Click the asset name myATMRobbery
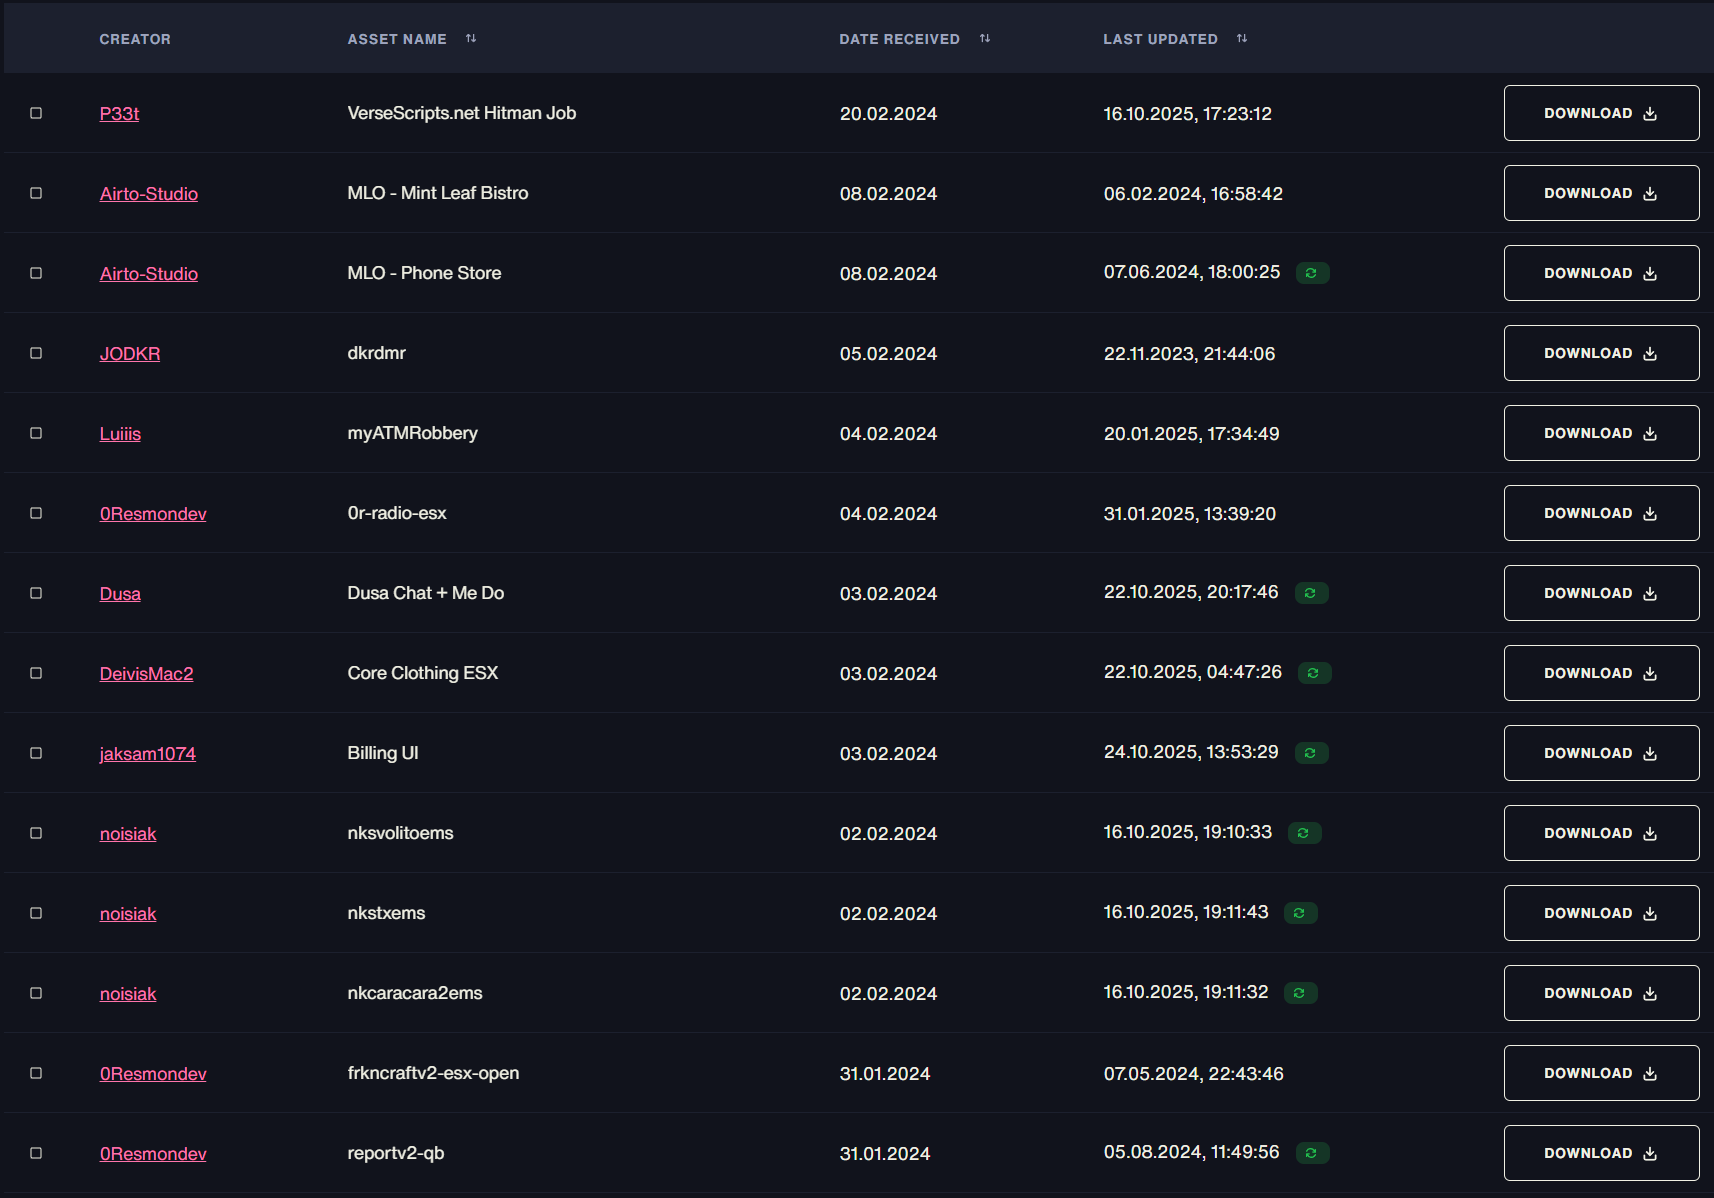This screenshot has width=1714, height=1198. [412, 433]
